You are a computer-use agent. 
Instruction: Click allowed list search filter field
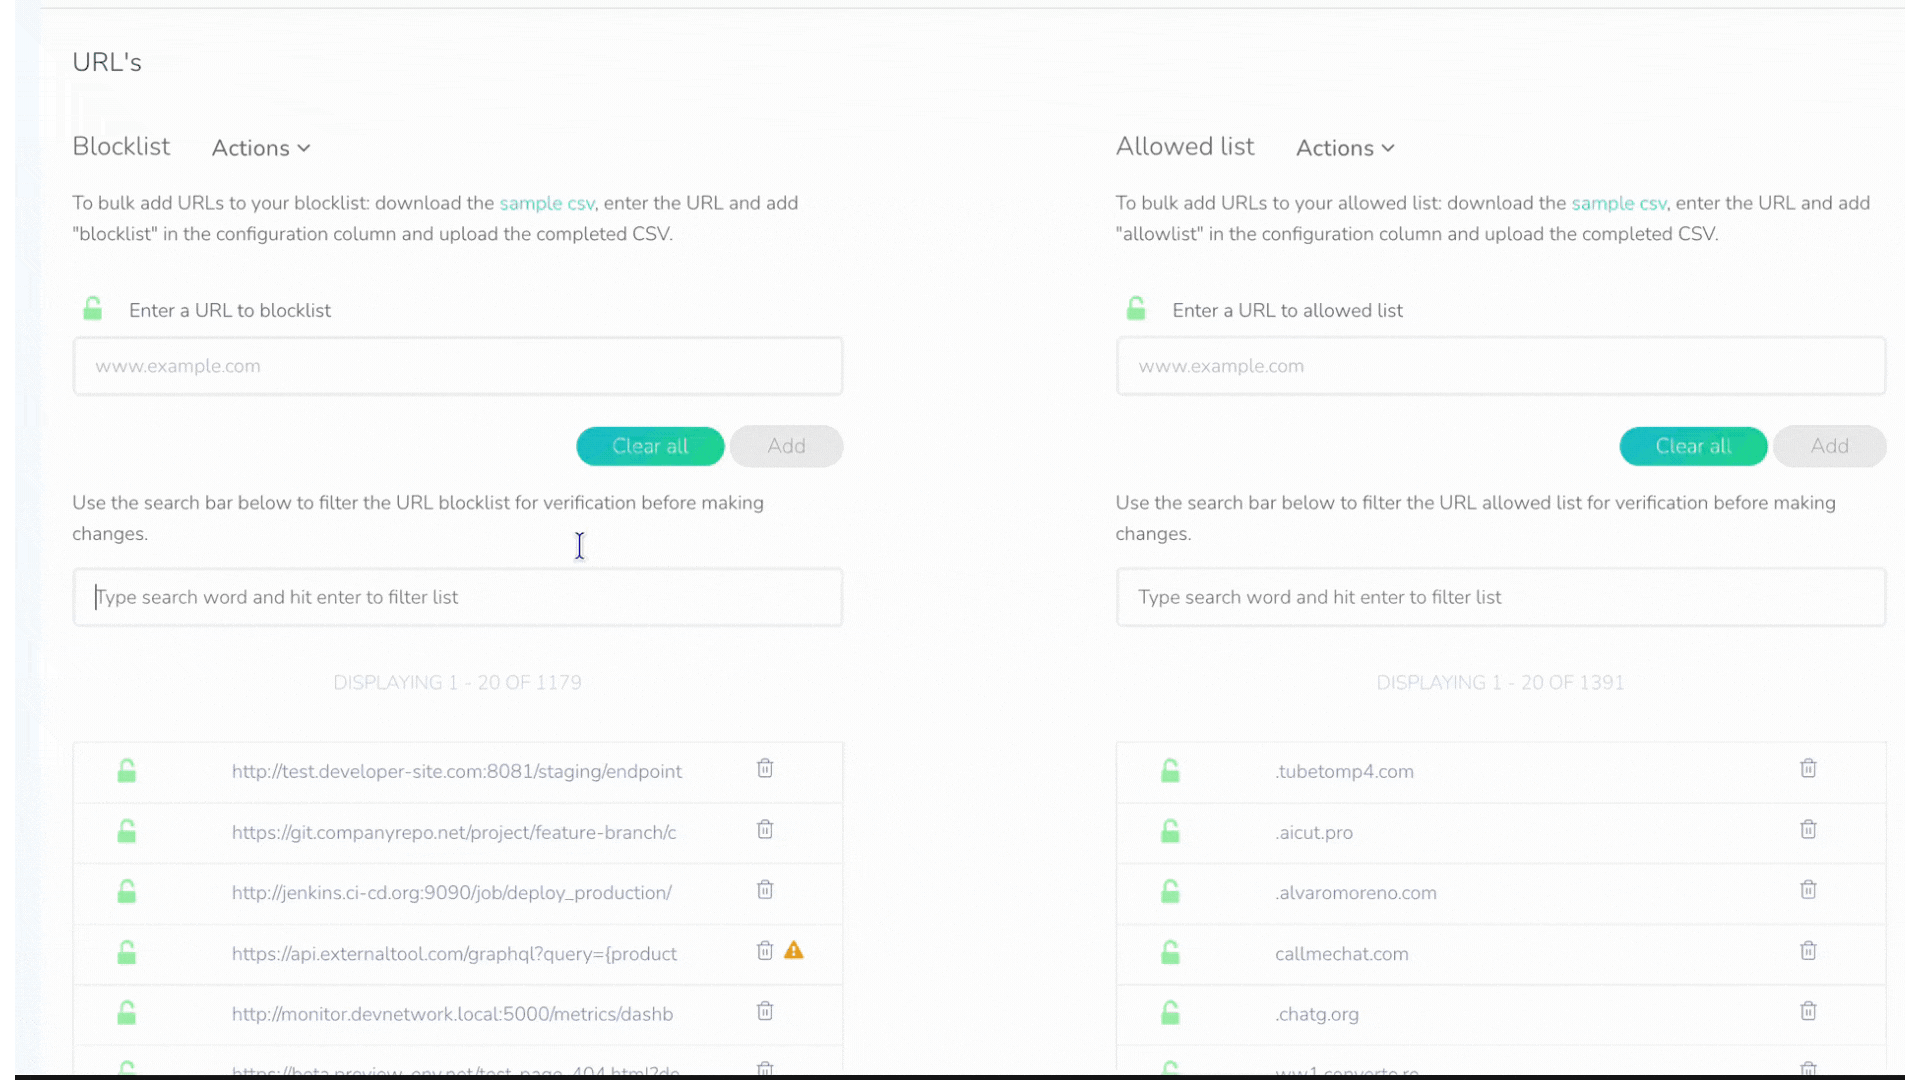click(1500, 597)
